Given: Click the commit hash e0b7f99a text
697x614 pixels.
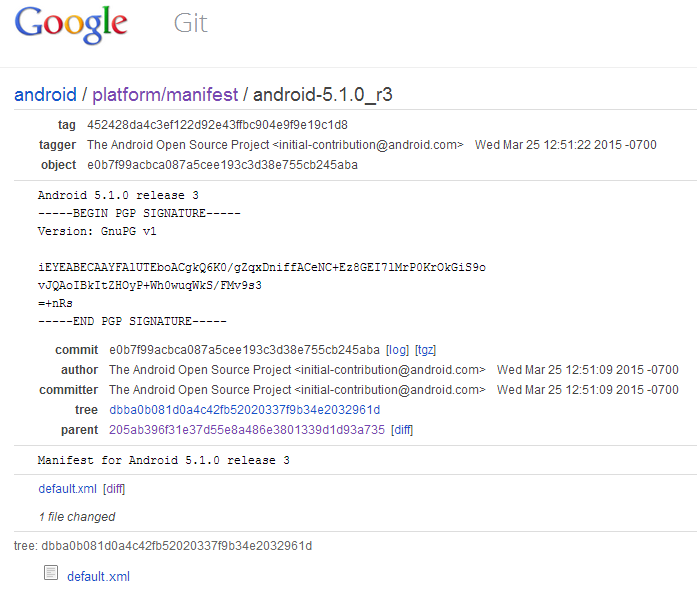Looking at the screenshot, I should pyautogui.click(x=244, y=350).
